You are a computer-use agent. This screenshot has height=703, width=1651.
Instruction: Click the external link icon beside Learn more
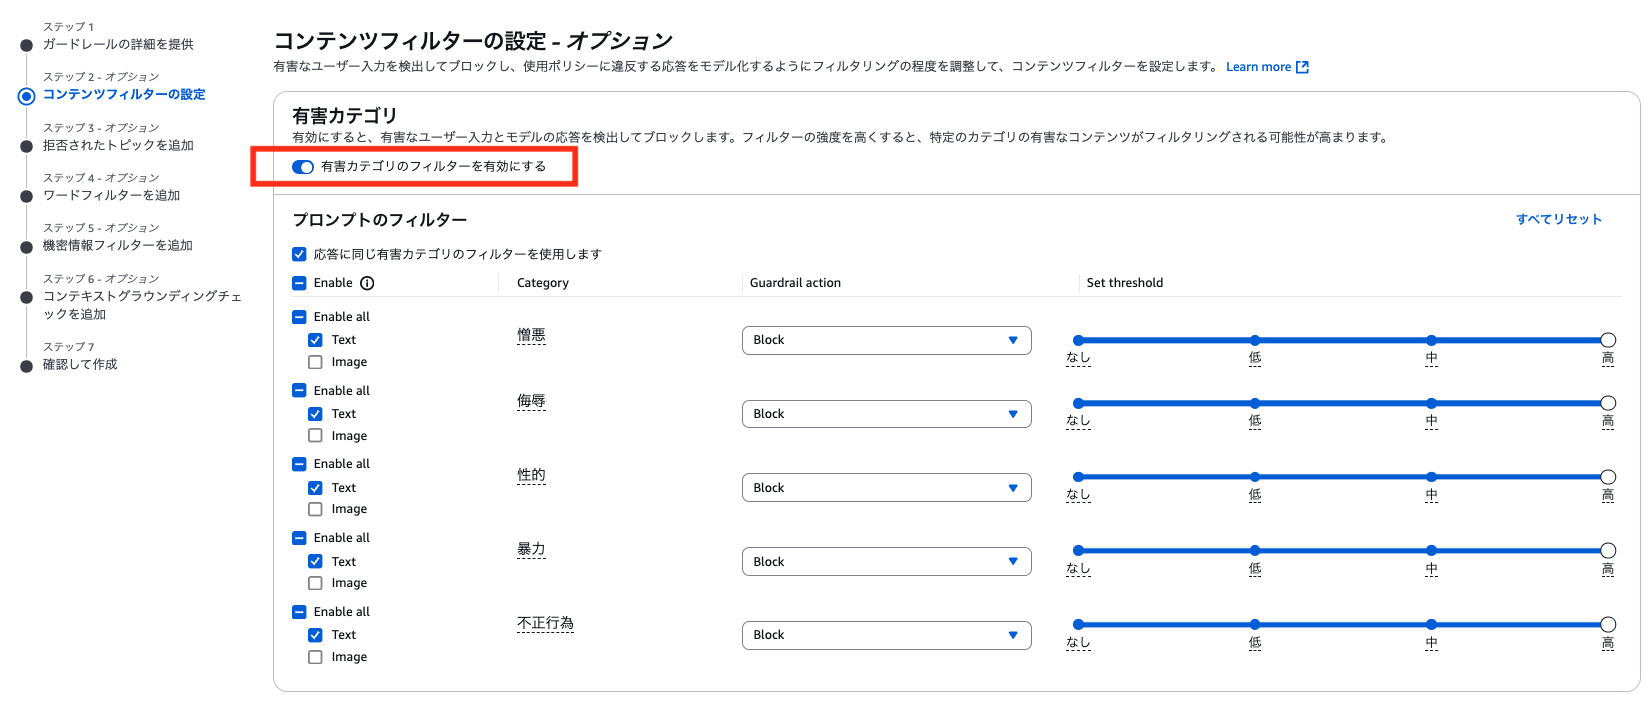1302,67
